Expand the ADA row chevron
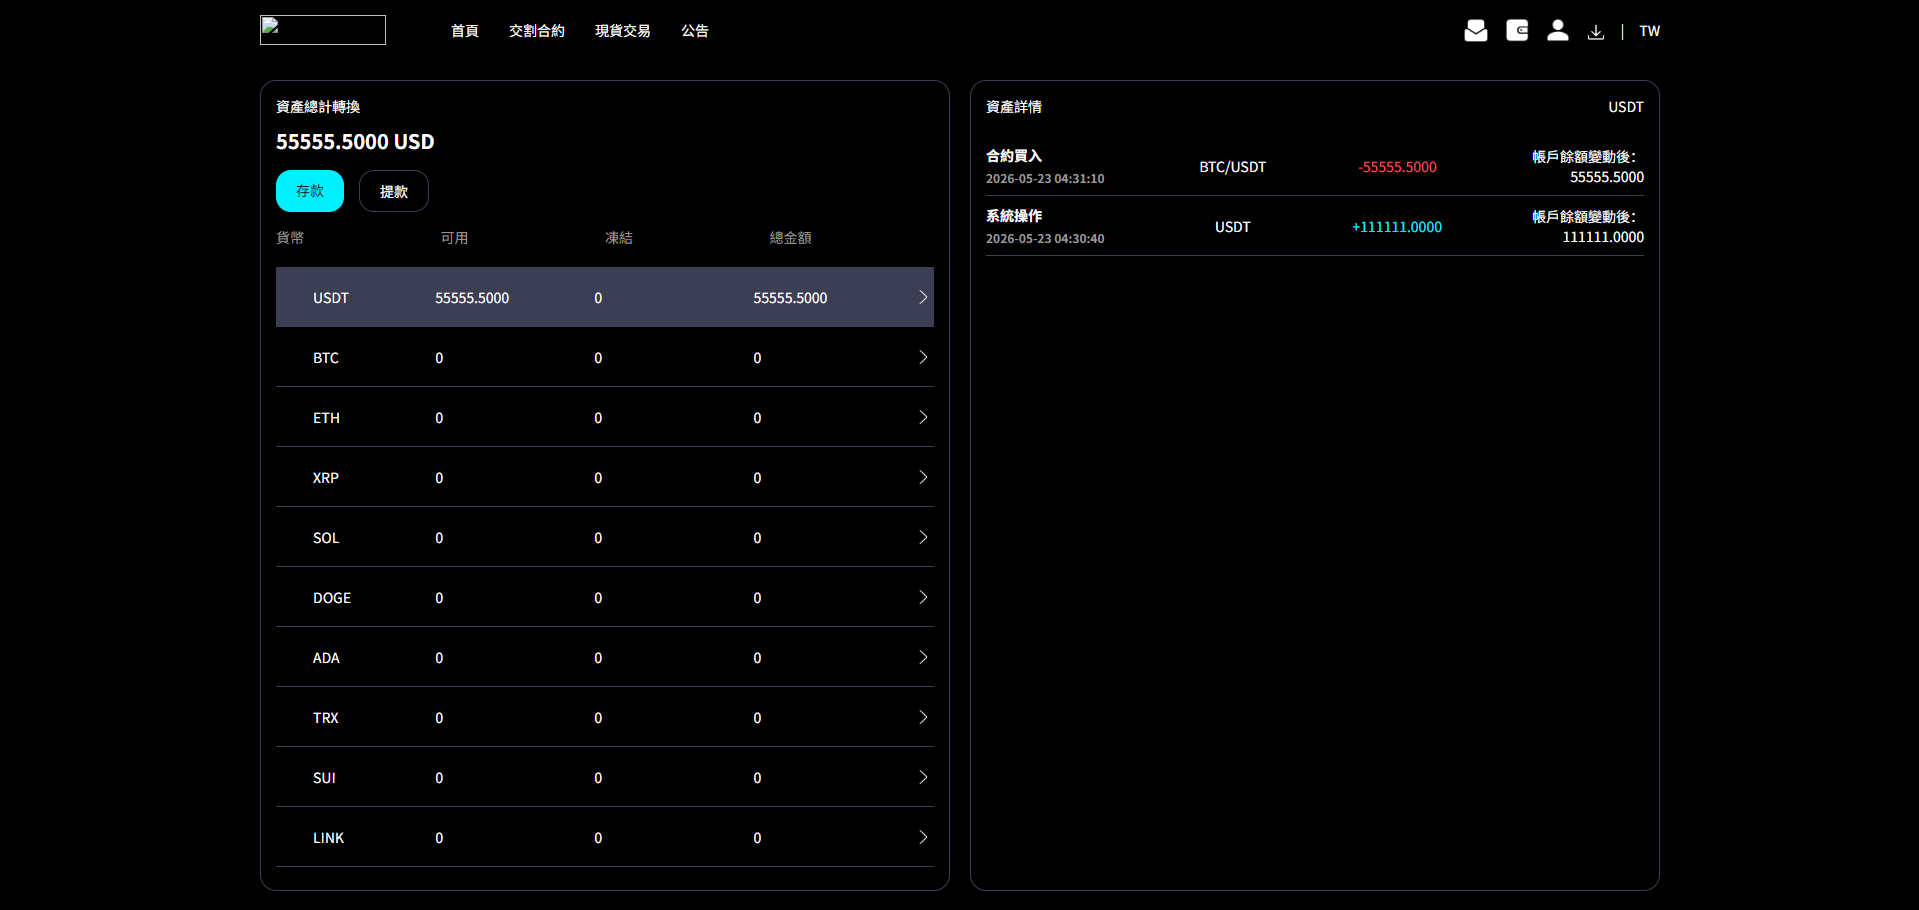This screenshot has width=1919, height=910. (923, 657)
